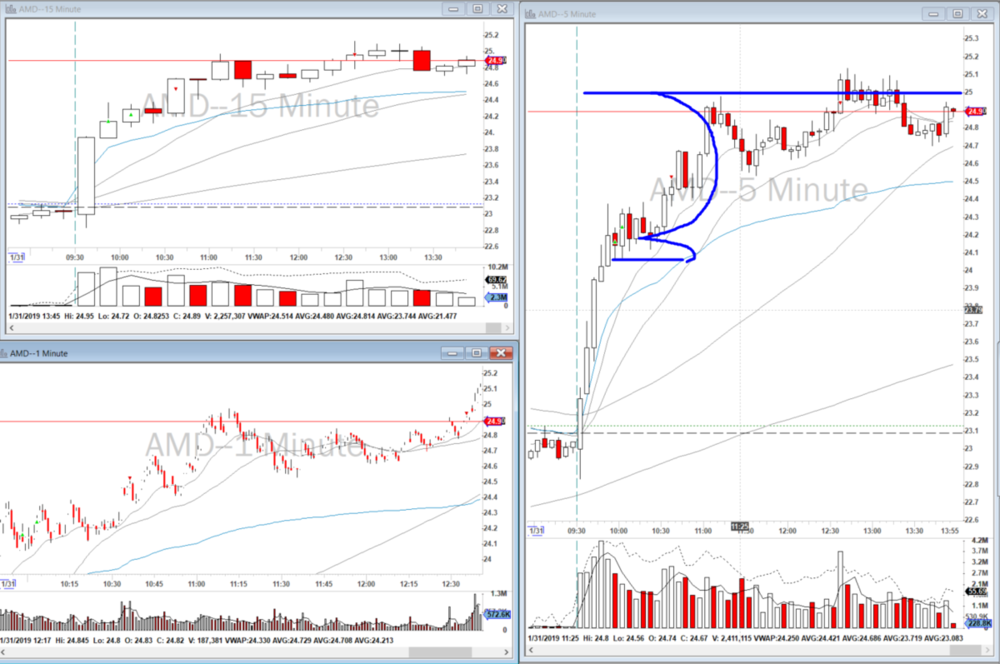The height and width of the screenshot is (664, 1000).
Task: Minimize the AMD--5 Minute chart window
Action: pos(933,14)
